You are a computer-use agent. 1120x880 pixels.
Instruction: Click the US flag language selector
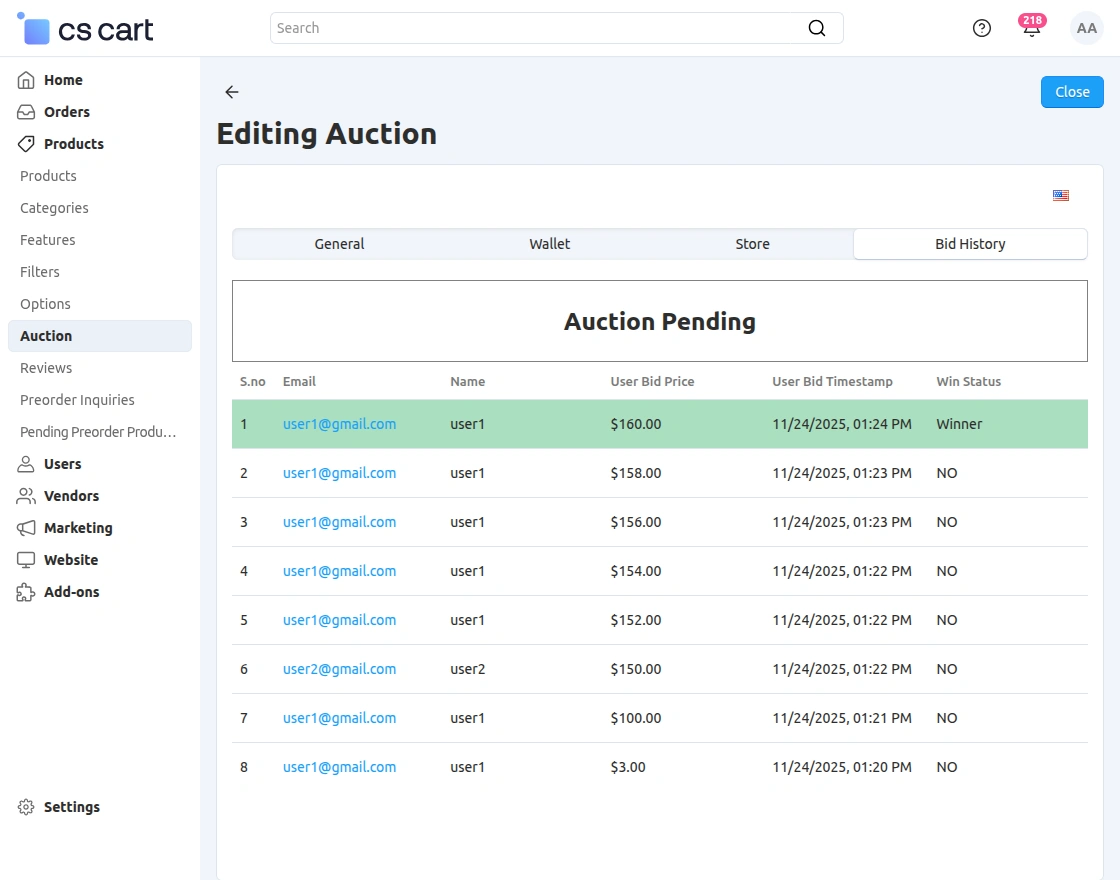1061,195
